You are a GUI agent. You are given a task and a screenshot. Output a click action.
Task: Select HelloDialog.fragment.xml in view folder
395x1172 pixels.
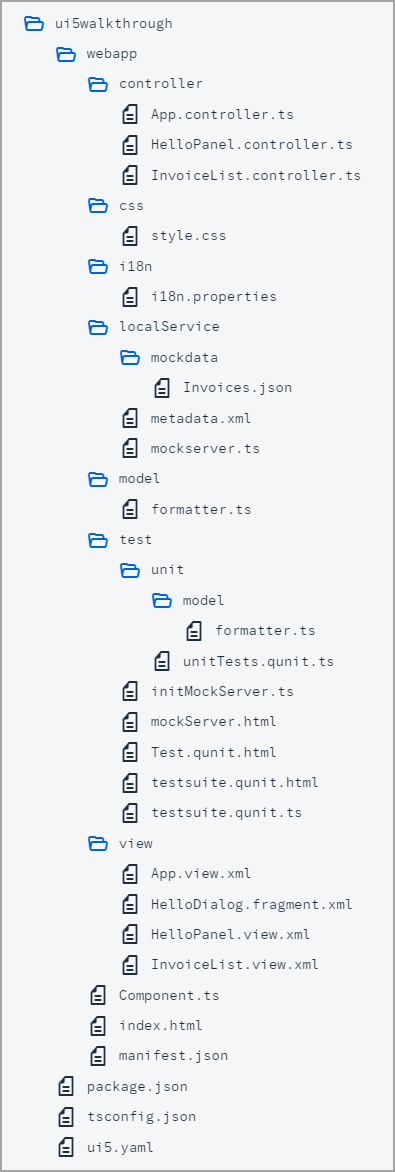tap(252, 904)
